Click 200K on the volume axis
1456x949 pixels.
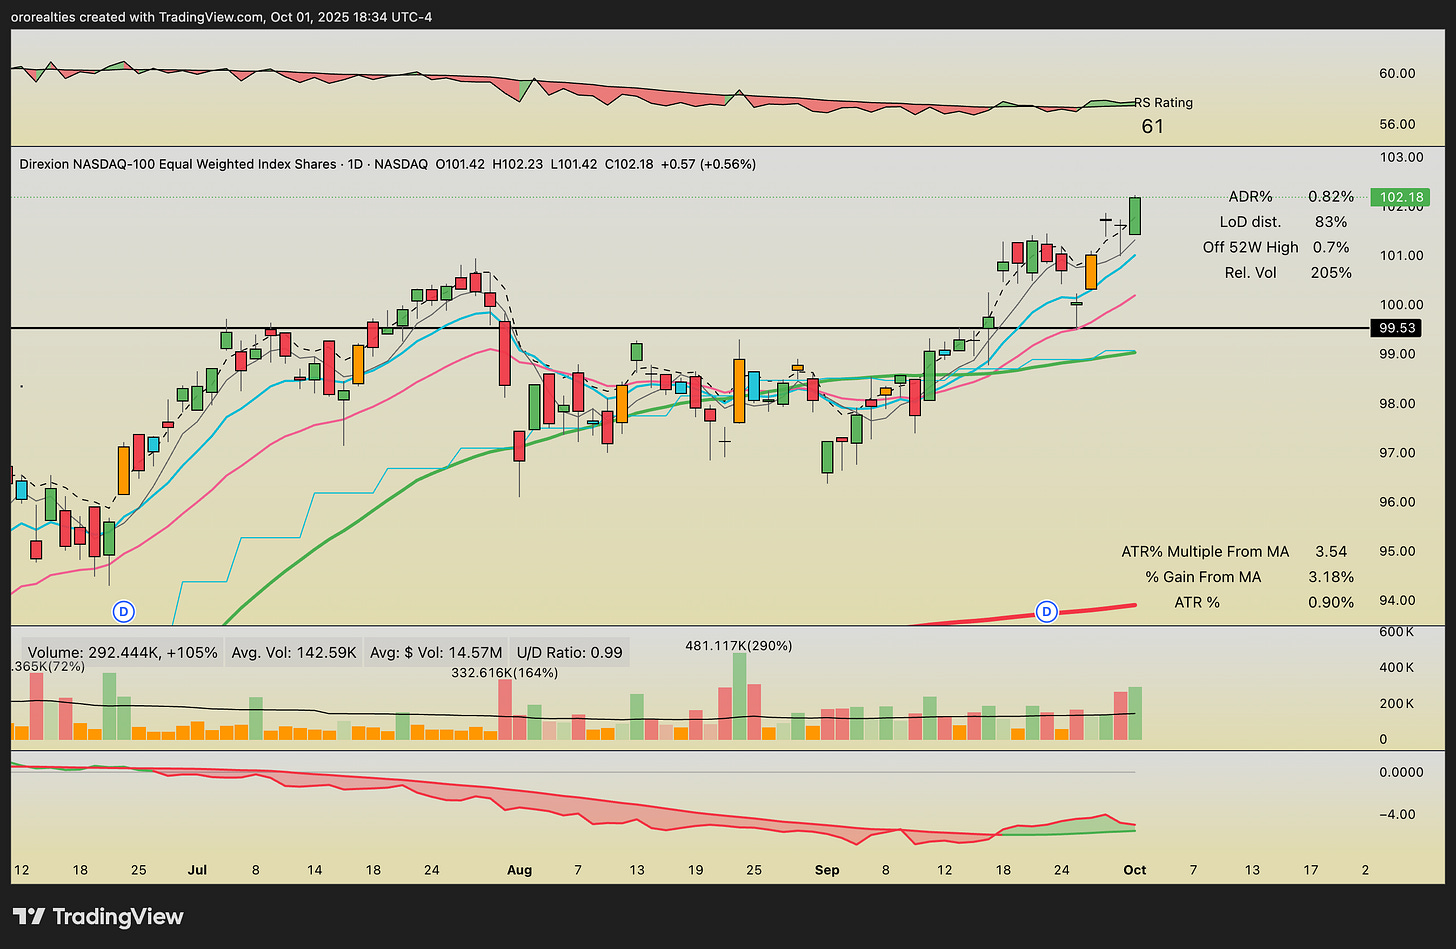[x=1396, y=704]
